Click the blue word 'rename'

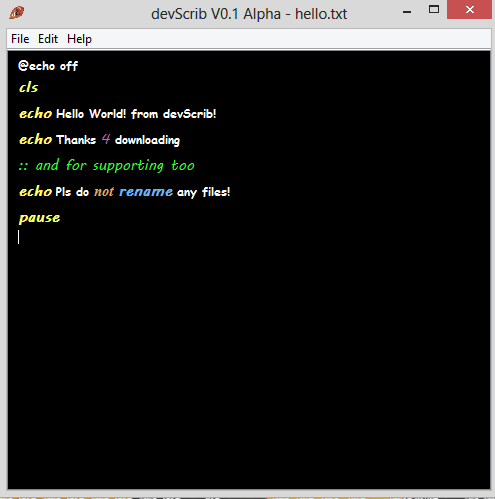(x=146, y=192)
